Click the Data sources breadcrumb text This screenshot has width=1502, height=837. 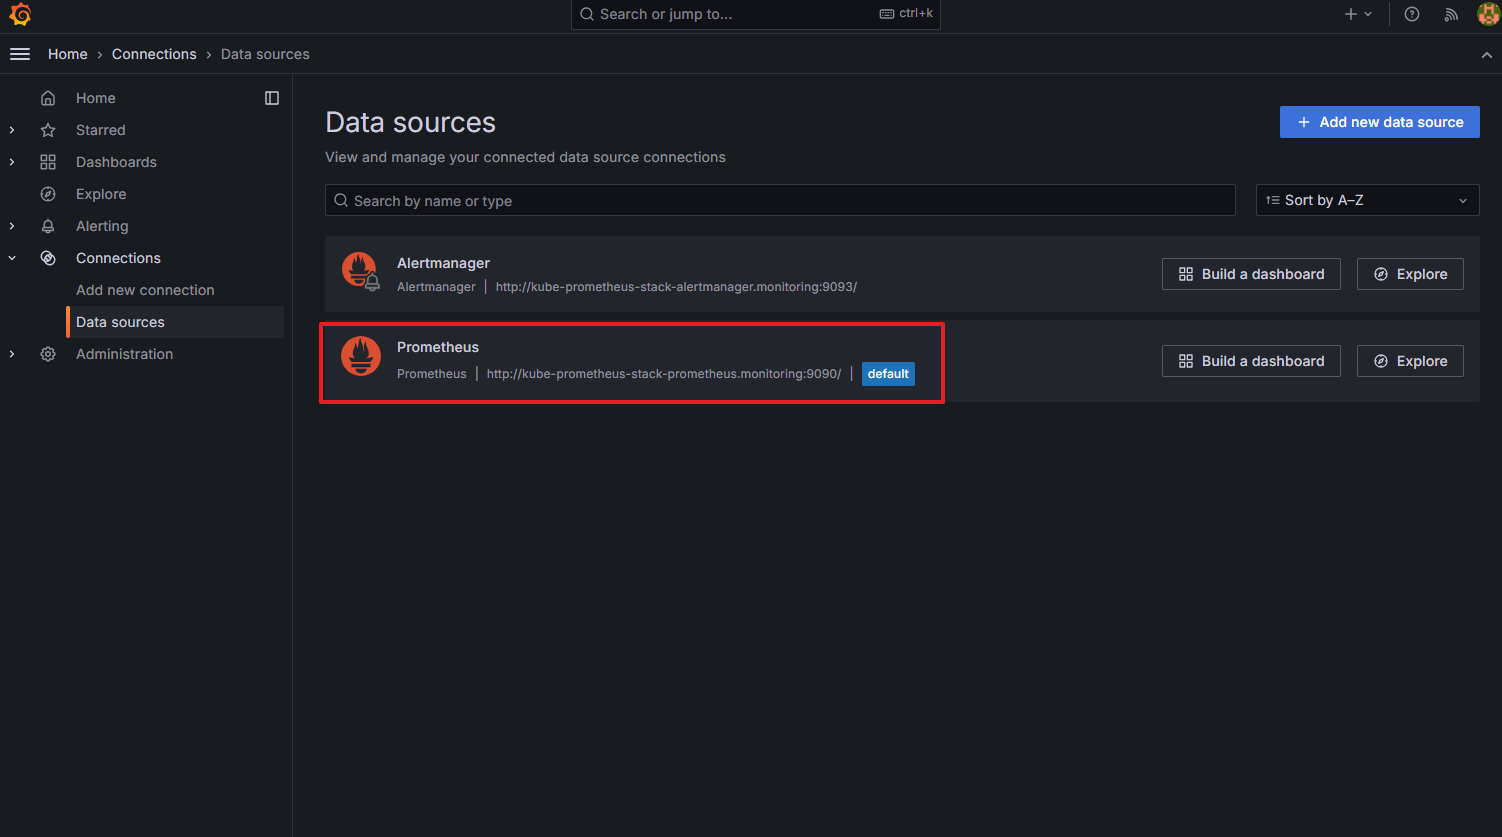pos(265,54)
